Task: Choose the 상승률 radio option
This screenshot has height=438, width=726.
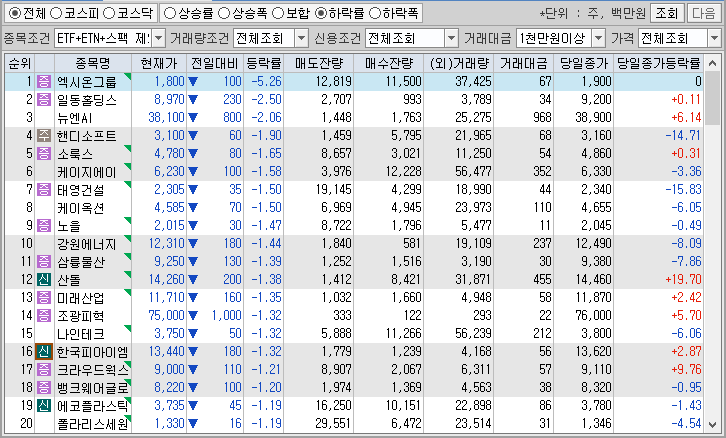Action: (170, 13)
